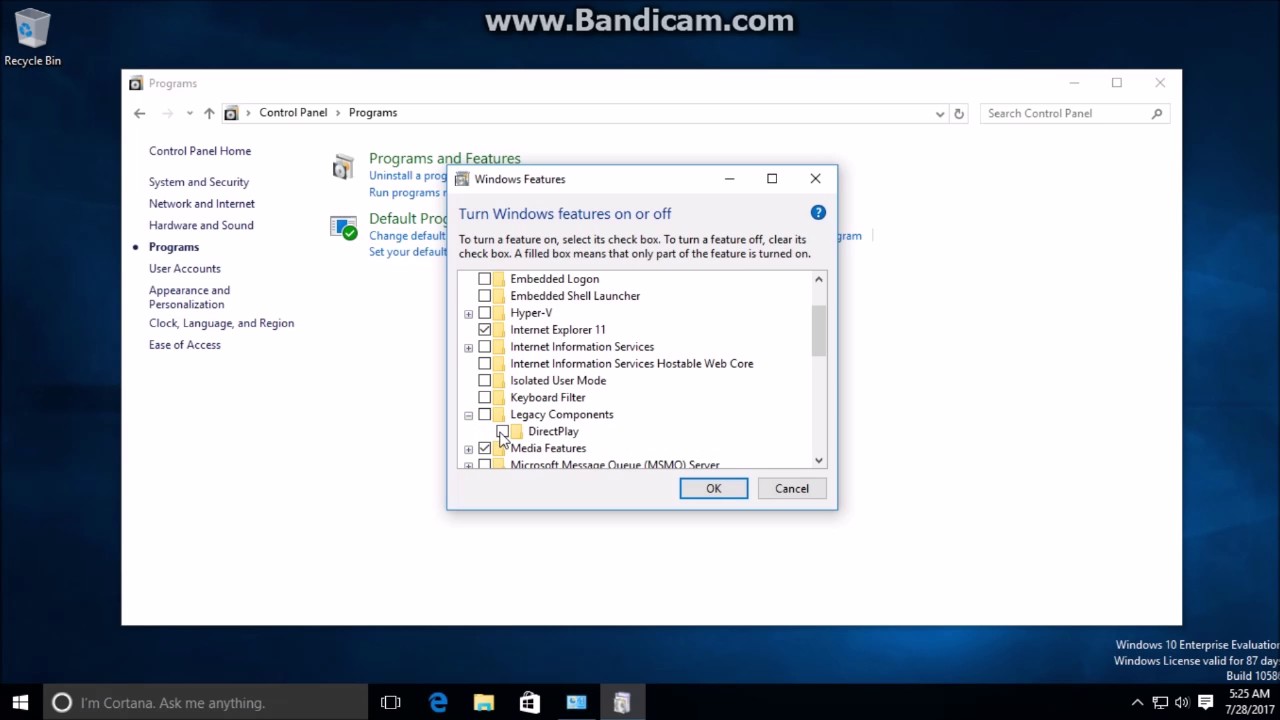The height and width of the screenshot is (720, 1280).
Task: Click the Control Panel taskbar icon
Action: (576, 702)
